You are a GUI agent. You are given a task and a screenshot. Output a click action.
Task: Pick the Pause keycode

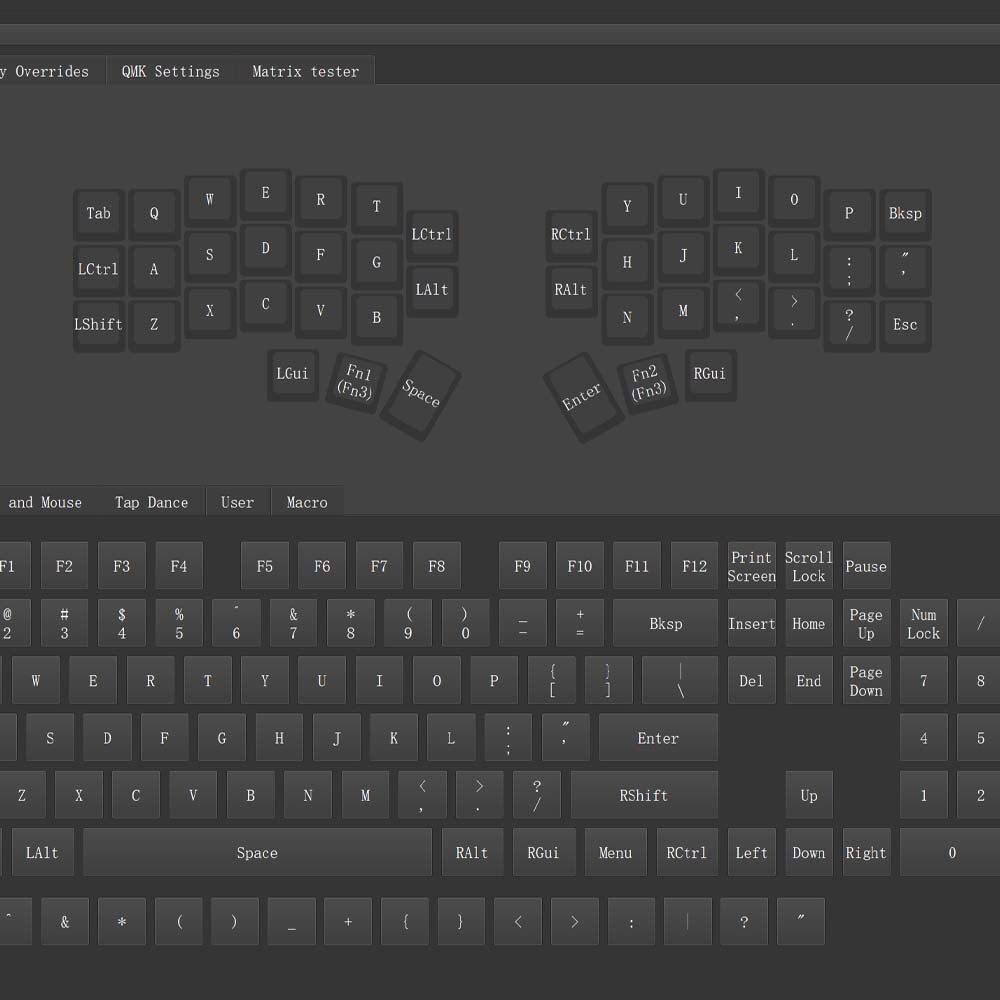(866, 566)
